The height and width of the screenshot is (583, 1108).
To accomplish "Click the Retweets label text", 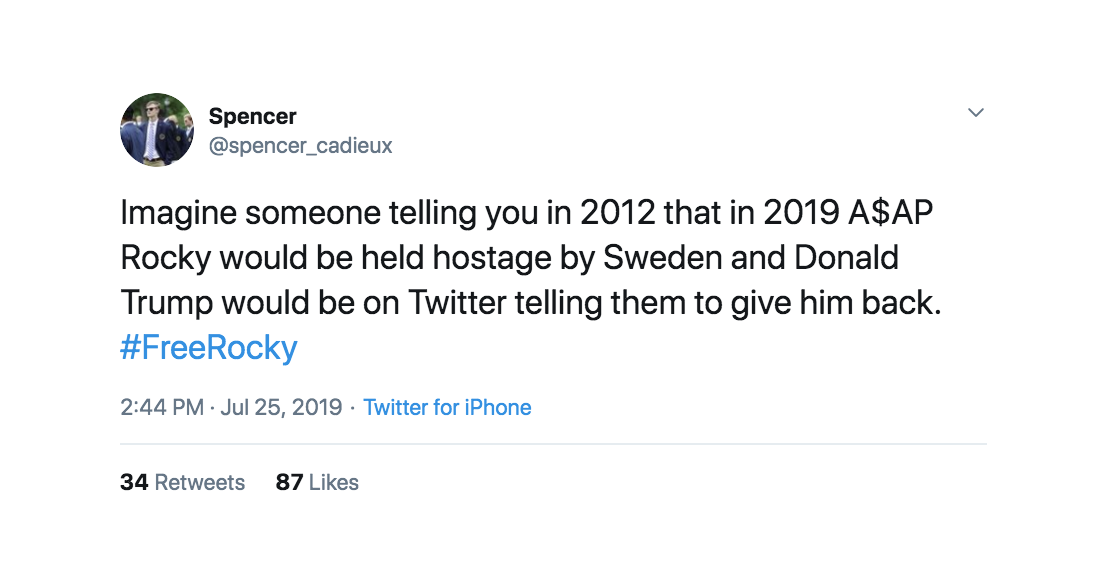I will (199, 482).
